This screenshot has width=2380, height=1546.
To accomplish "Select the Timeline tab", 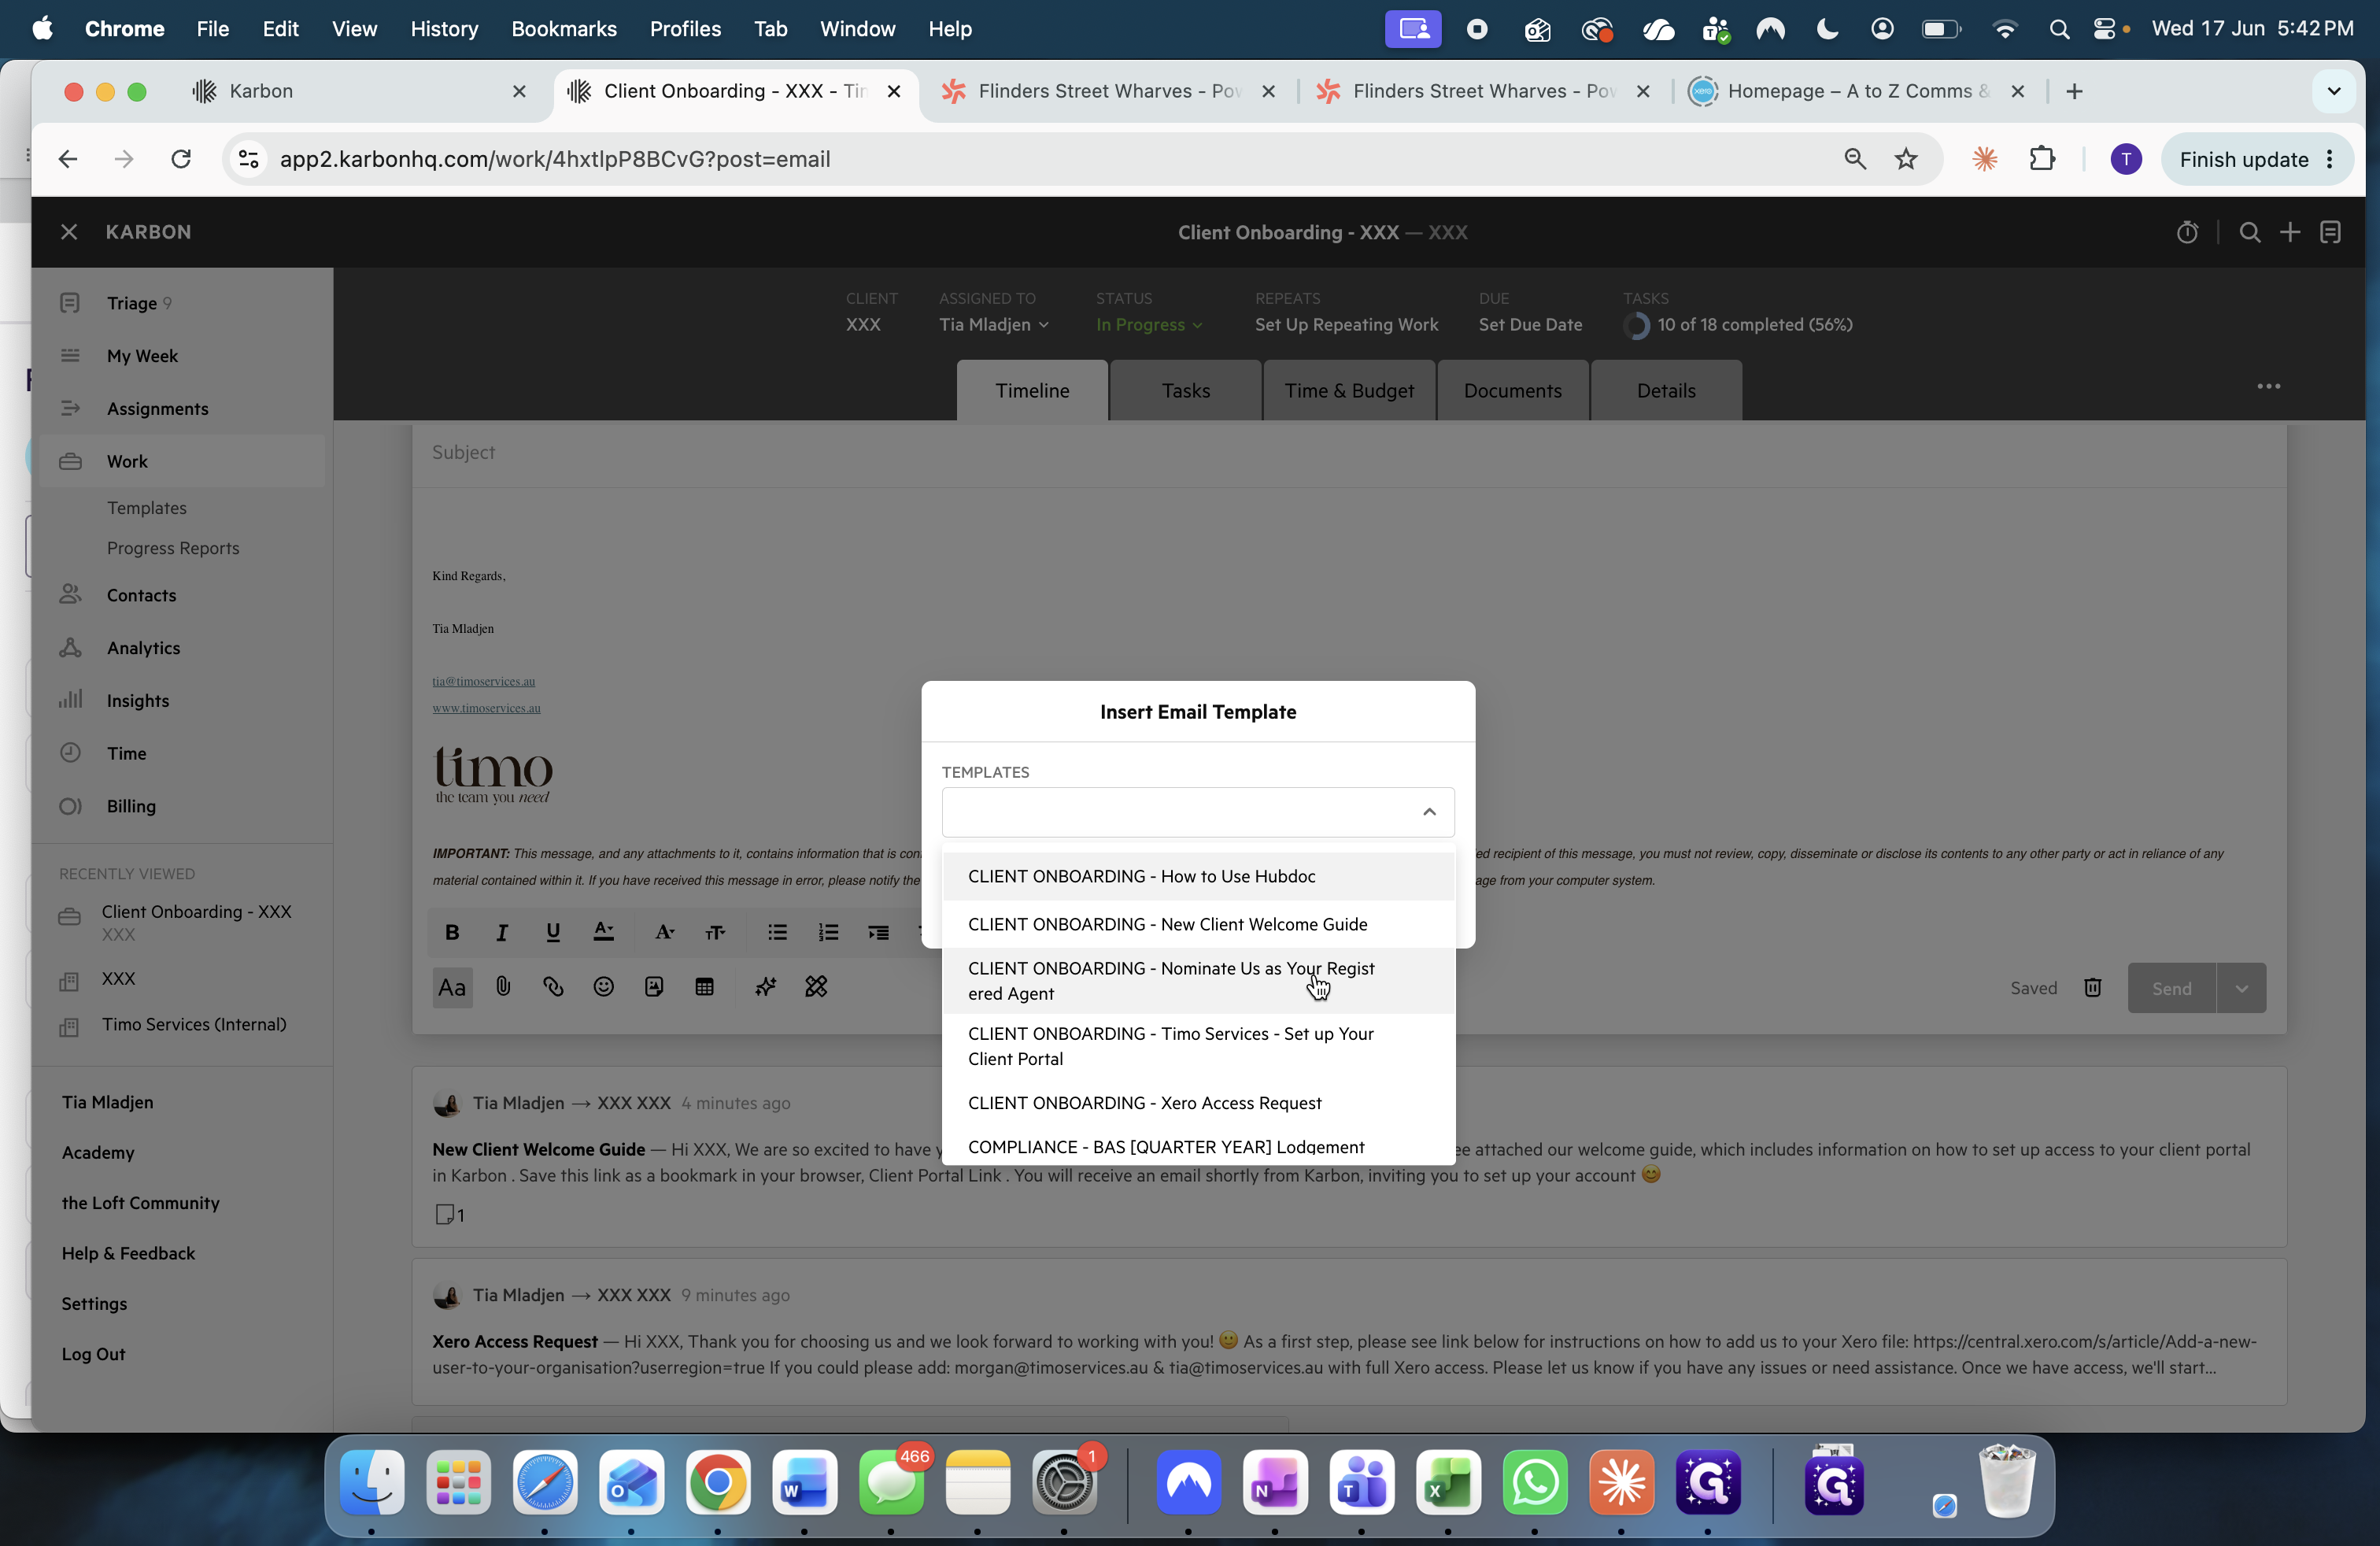I will 1032,391.
